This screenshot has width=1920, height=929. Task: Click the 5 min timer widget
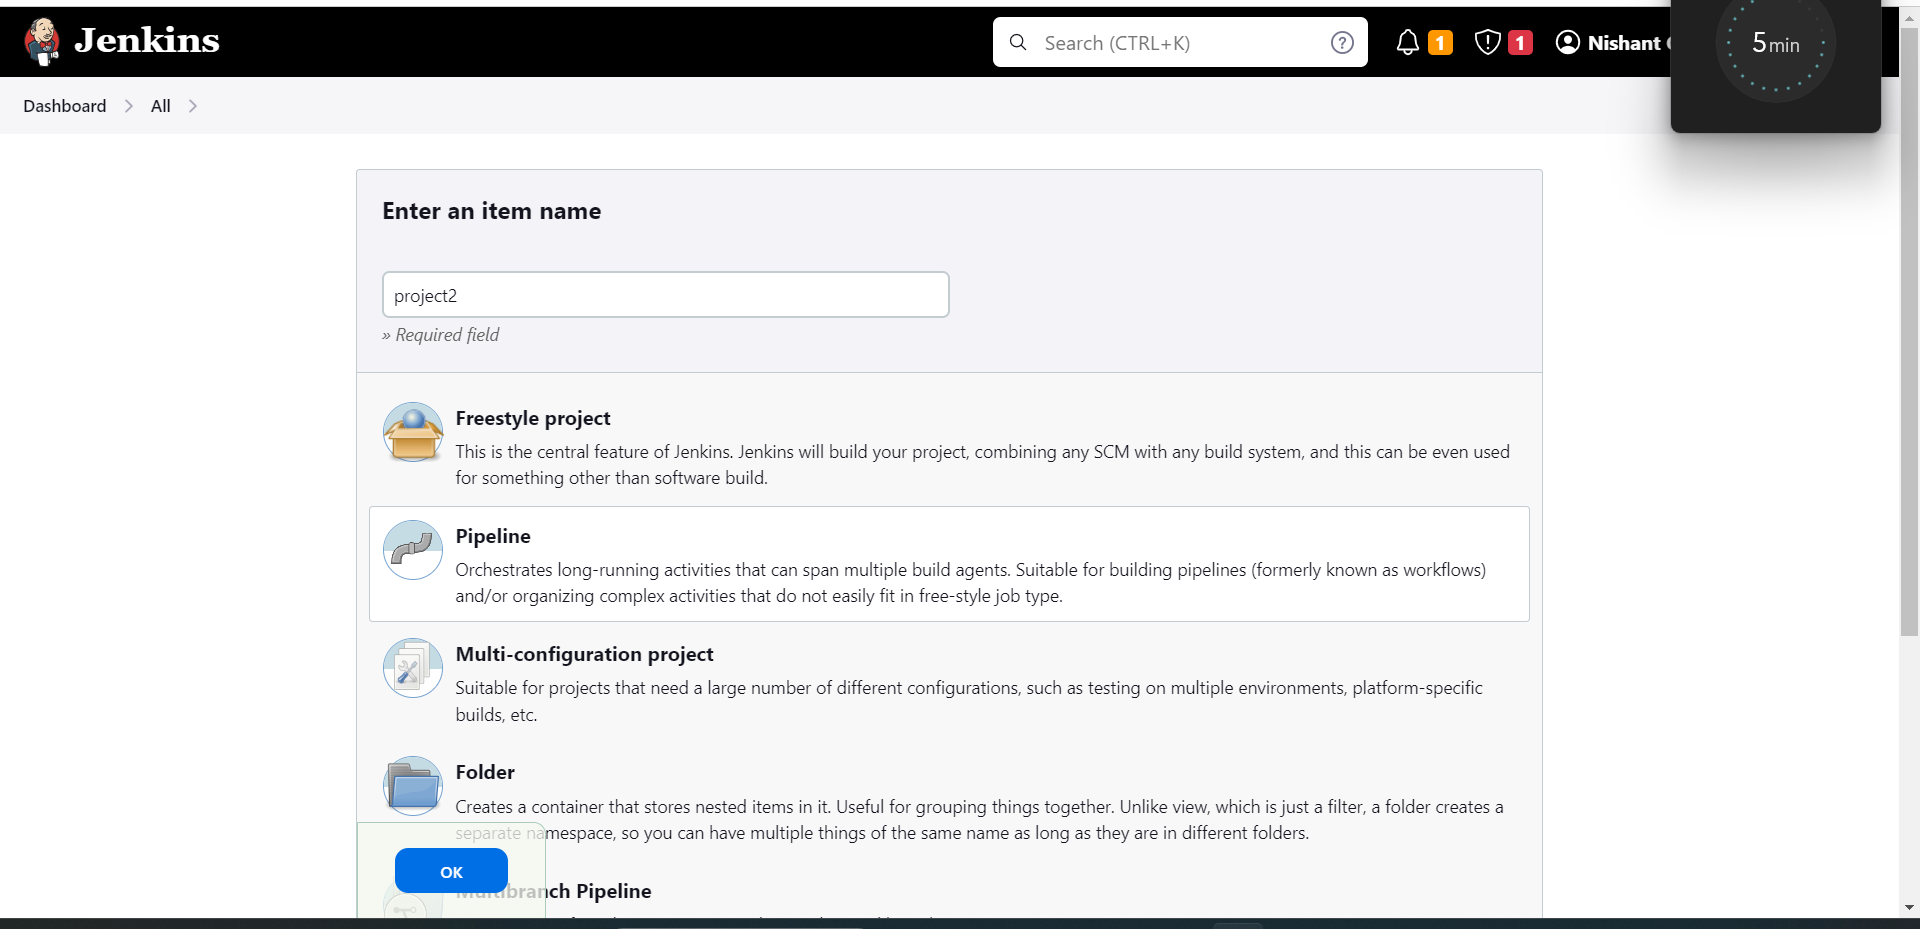[1775, 45]
